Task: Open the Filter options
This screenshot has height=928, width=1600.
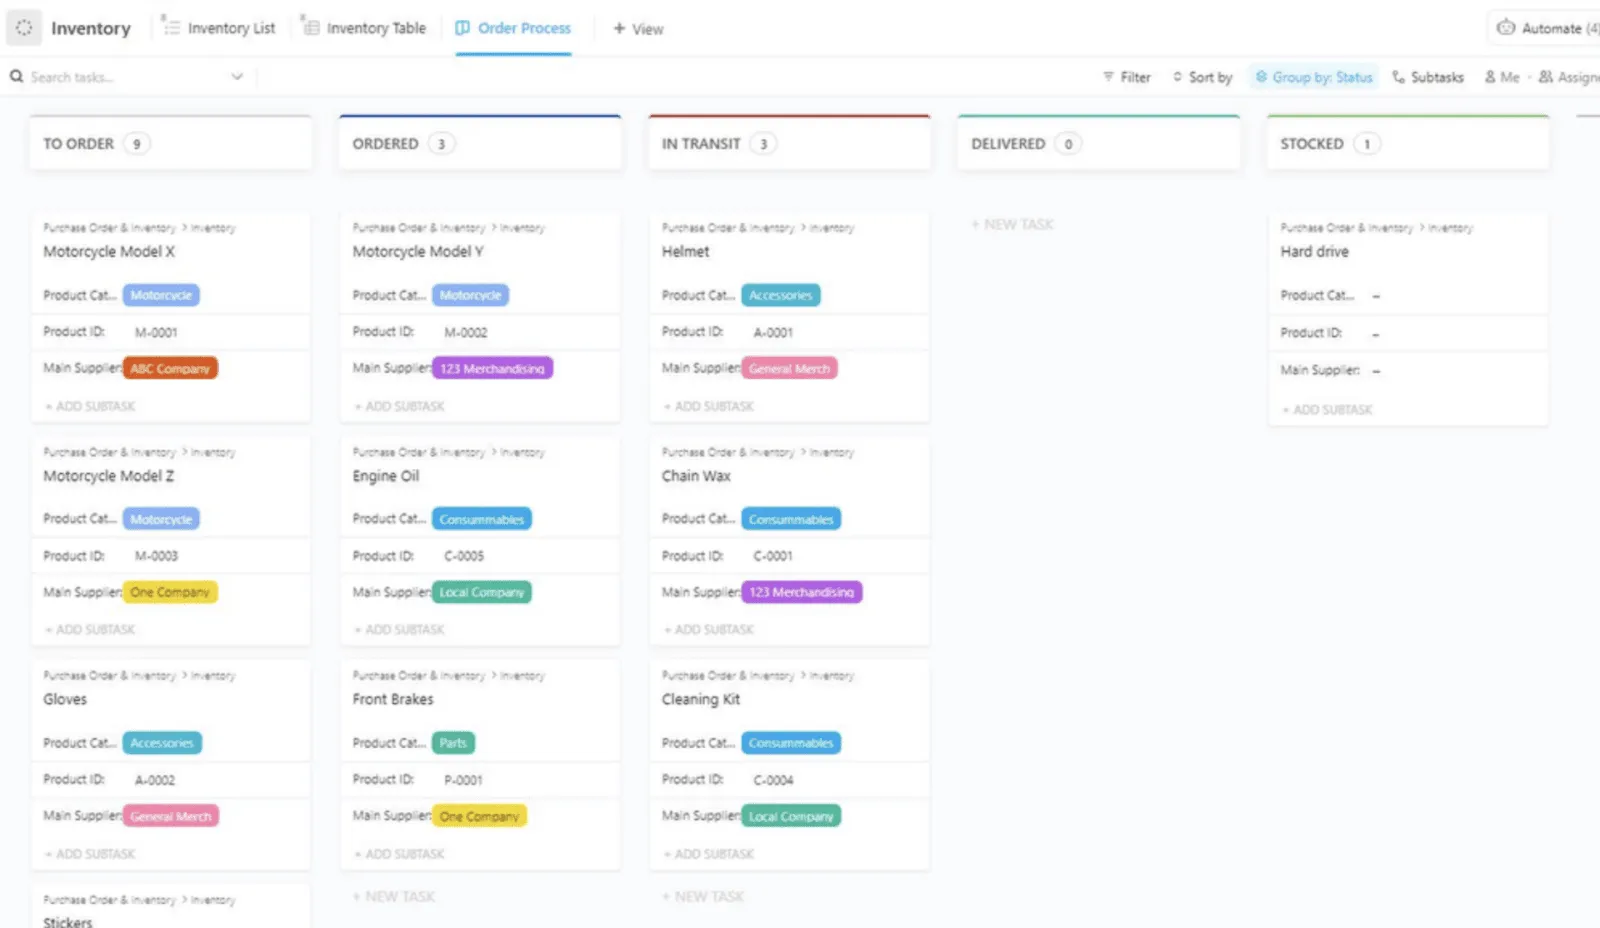Action: tap(1127, 77)
